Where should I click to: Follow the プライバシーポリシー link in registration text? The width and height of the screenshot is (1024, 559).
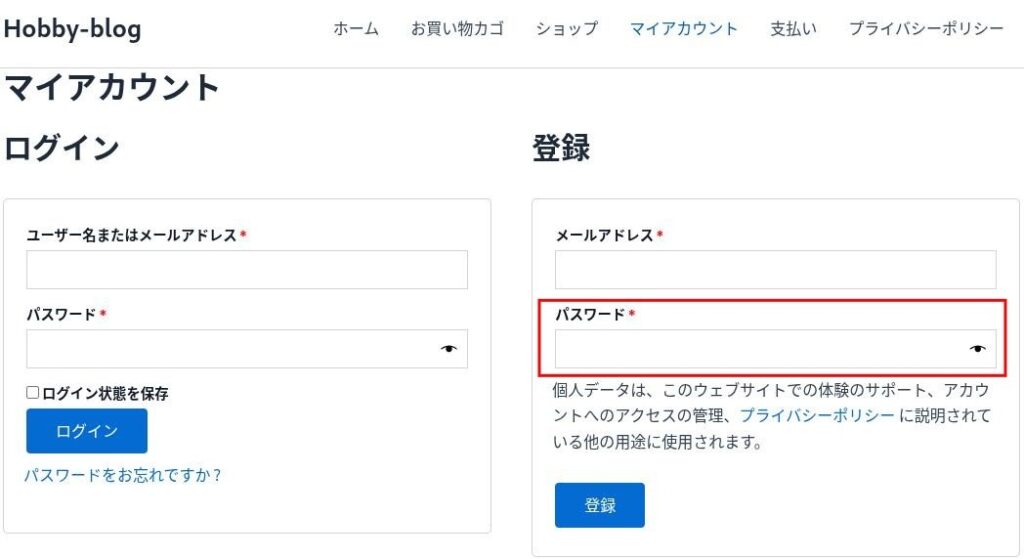click(x=817, y=415)
